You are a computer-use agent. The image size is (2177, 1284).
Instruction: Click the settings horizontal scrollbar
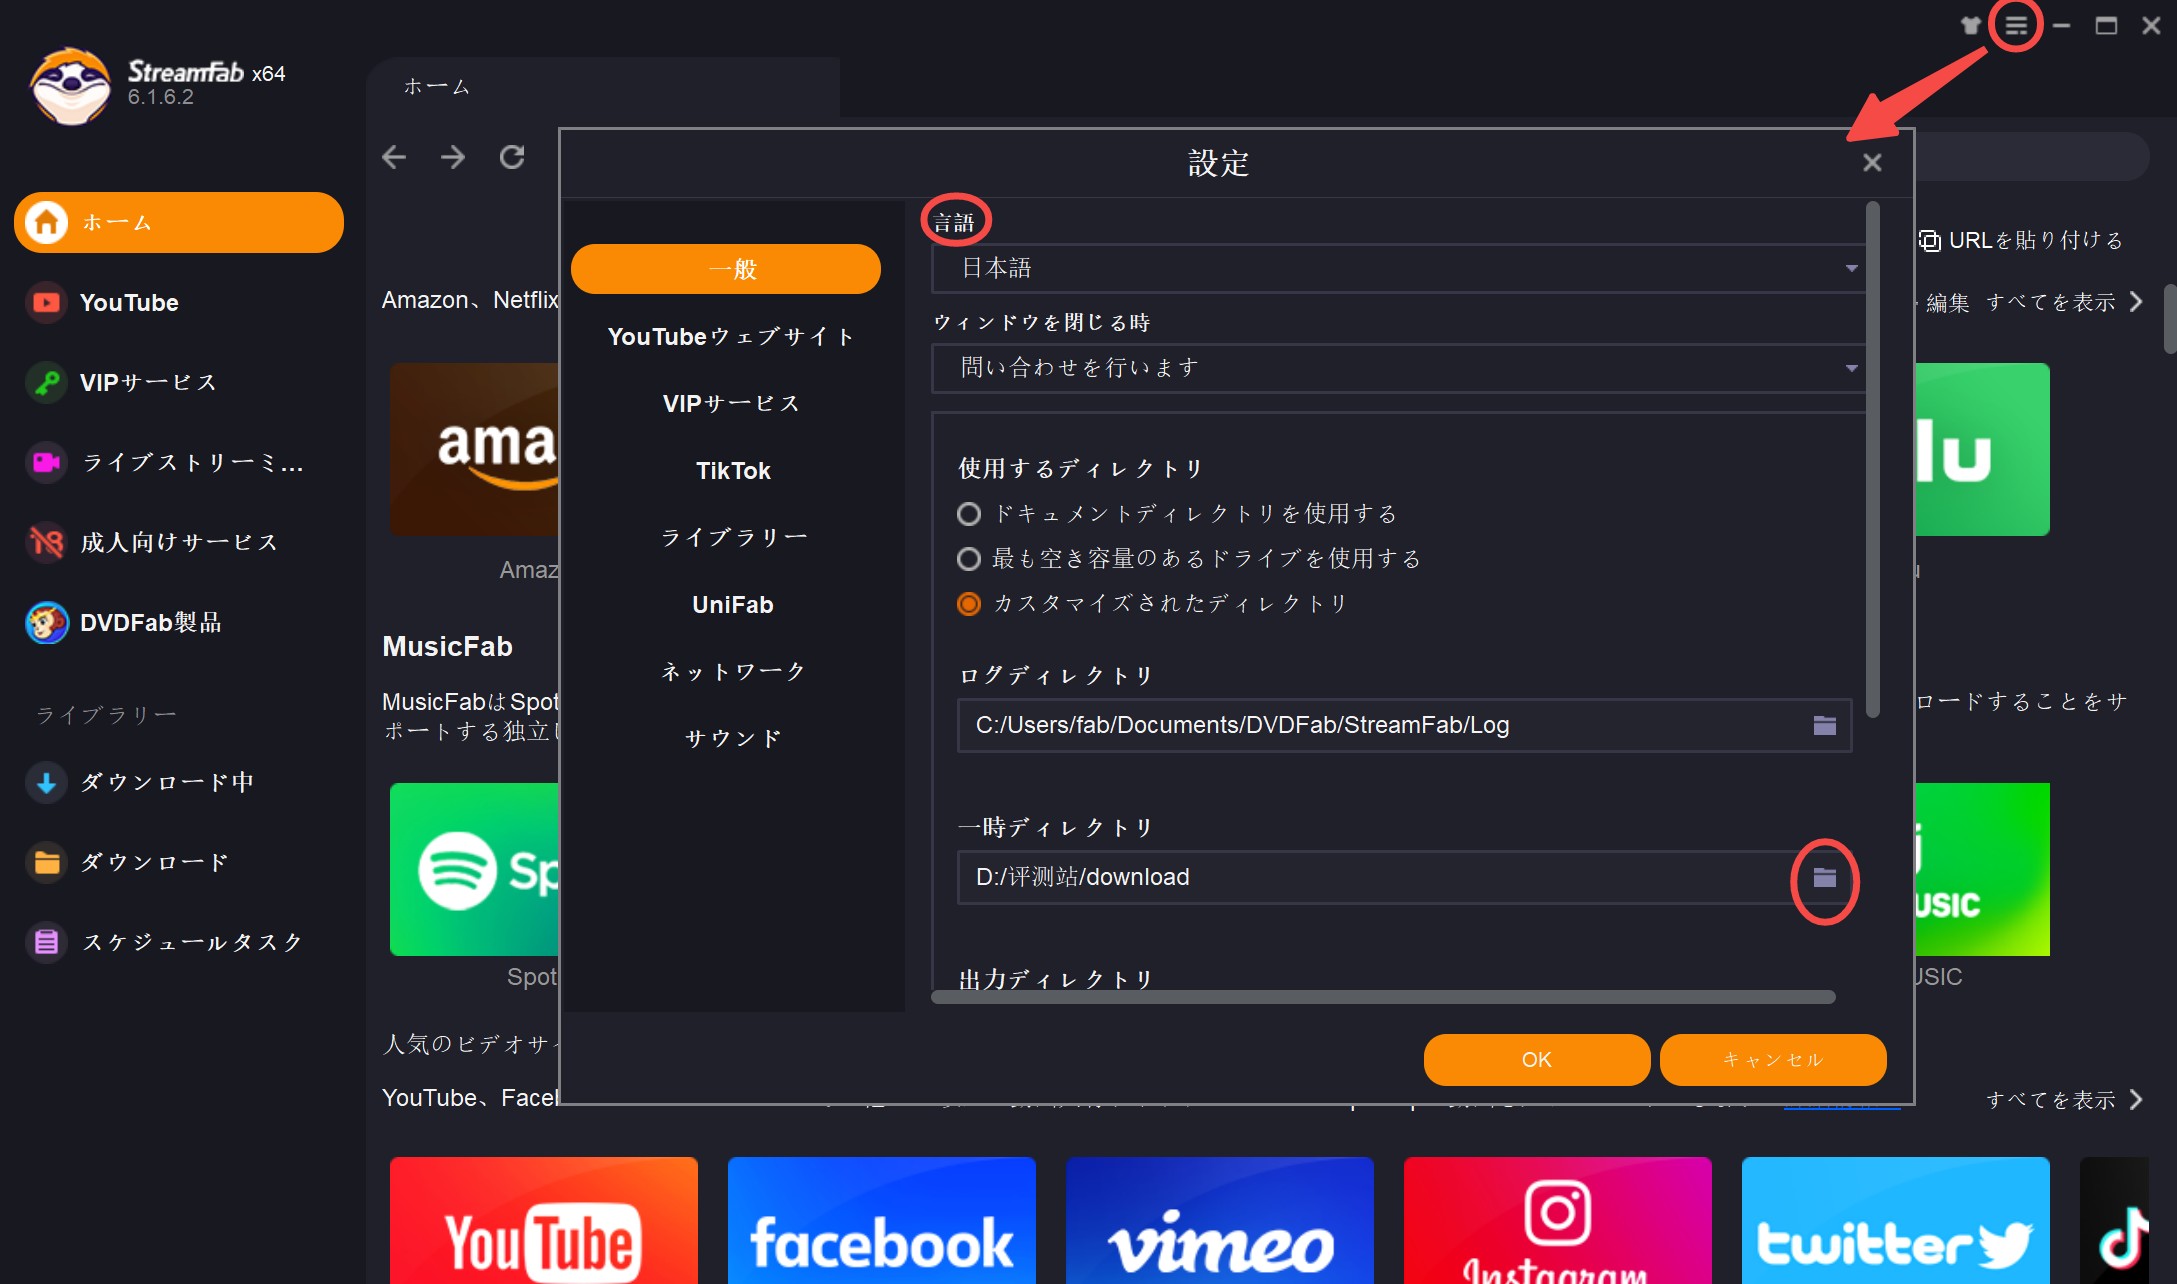pyautogui.click(x=1382, y=997)
